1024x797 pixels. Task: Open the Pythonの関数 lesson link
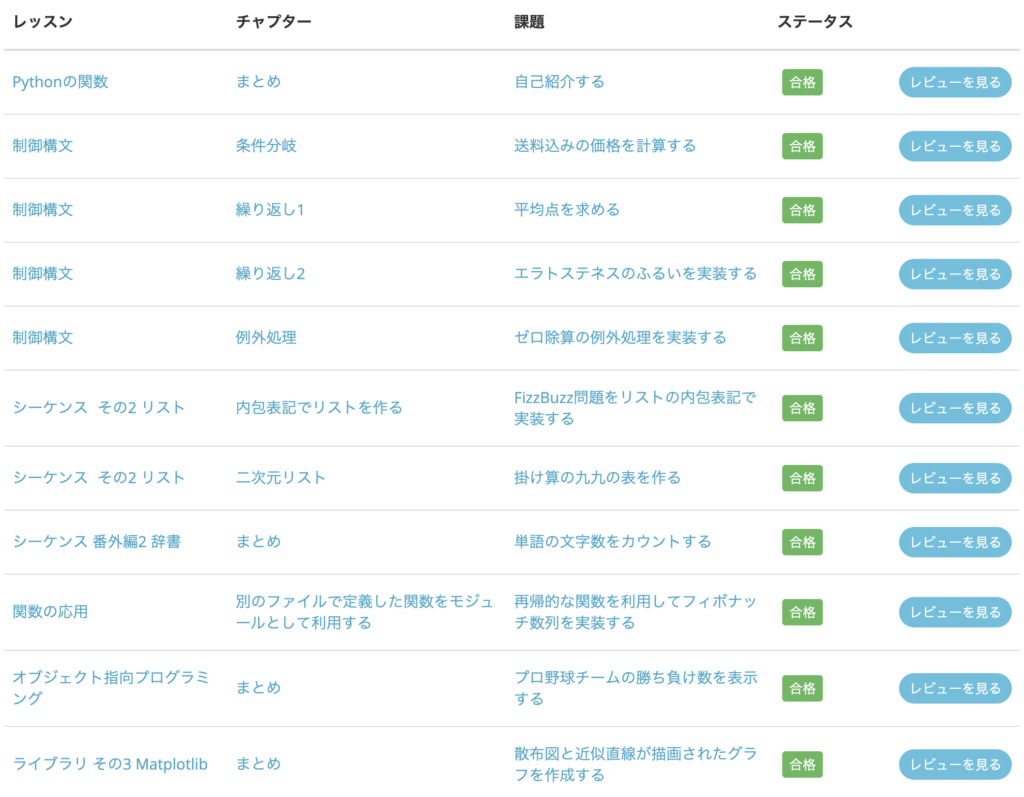tap(60, 82)
